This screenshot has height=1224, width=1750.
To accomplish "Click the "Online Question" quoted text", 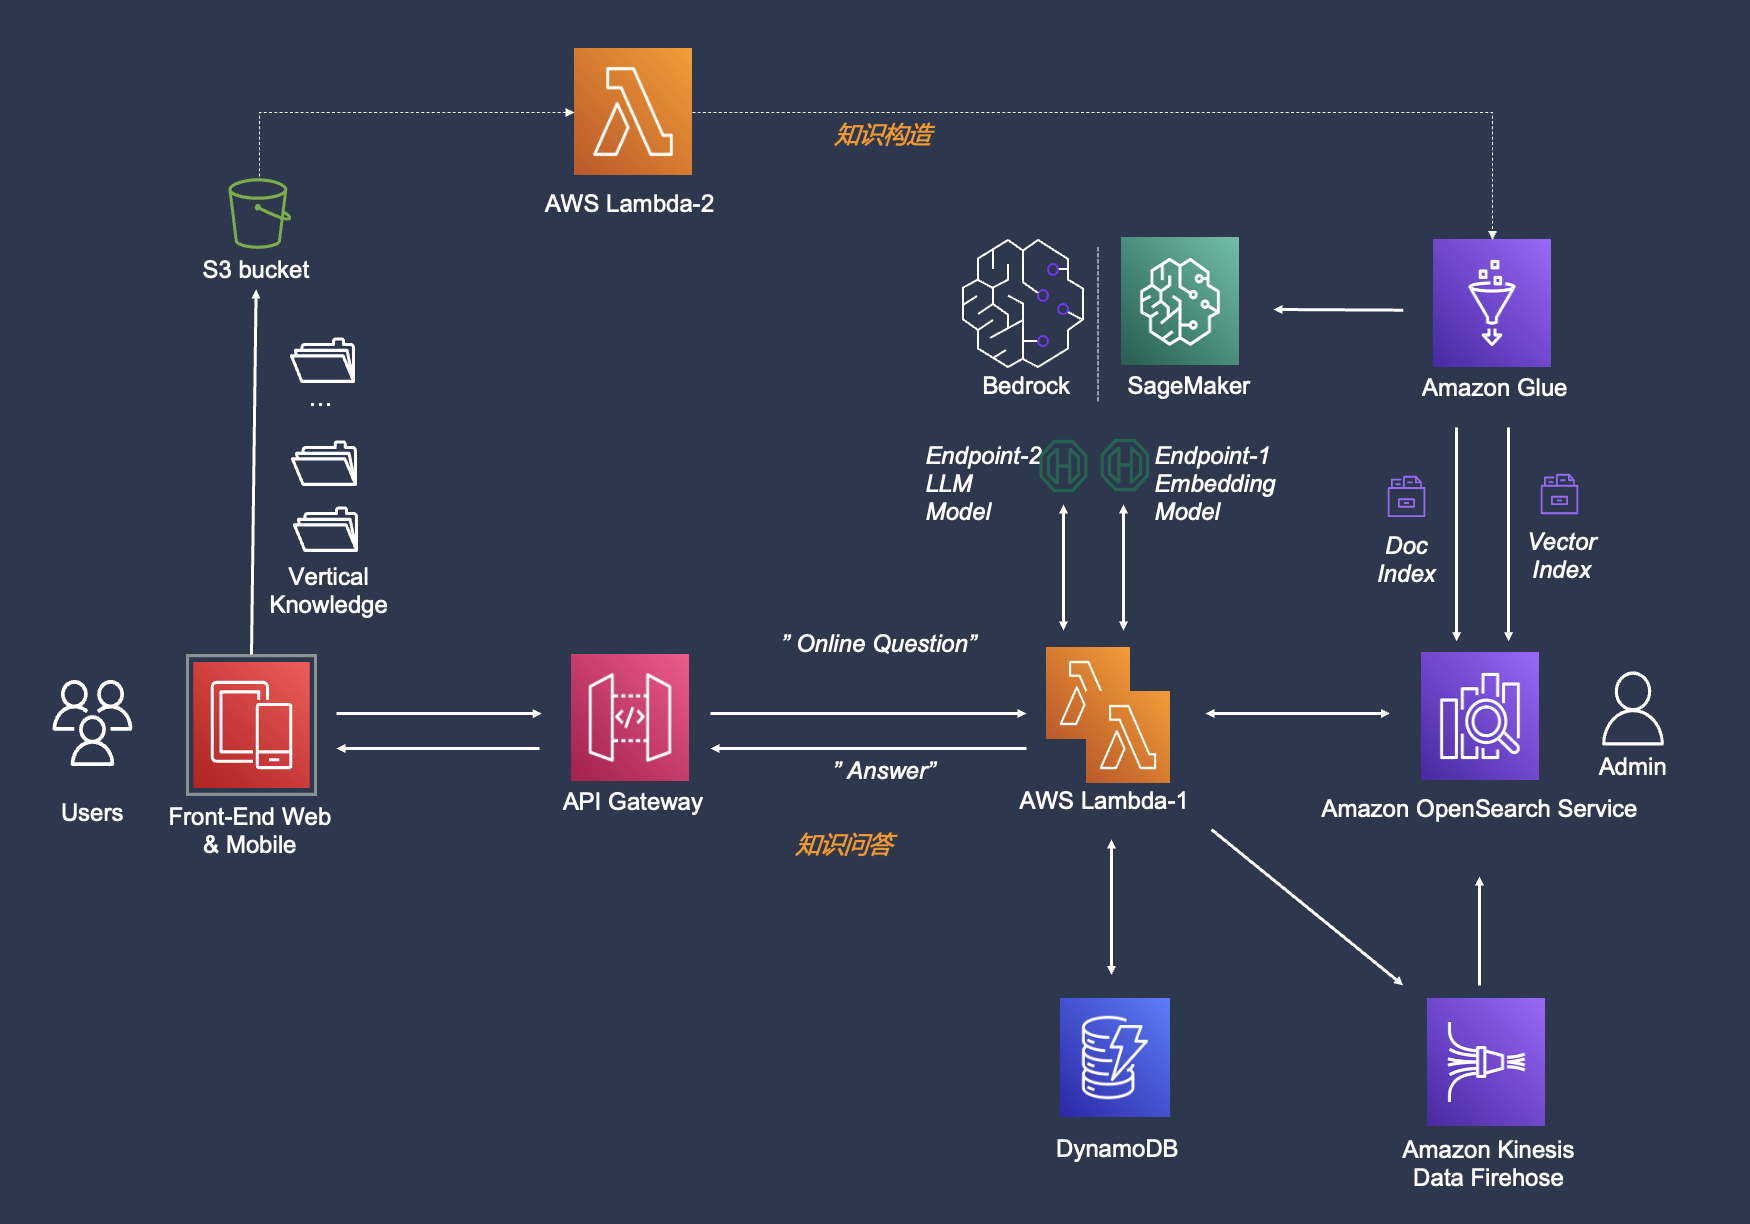I will (x=880, y=644).
